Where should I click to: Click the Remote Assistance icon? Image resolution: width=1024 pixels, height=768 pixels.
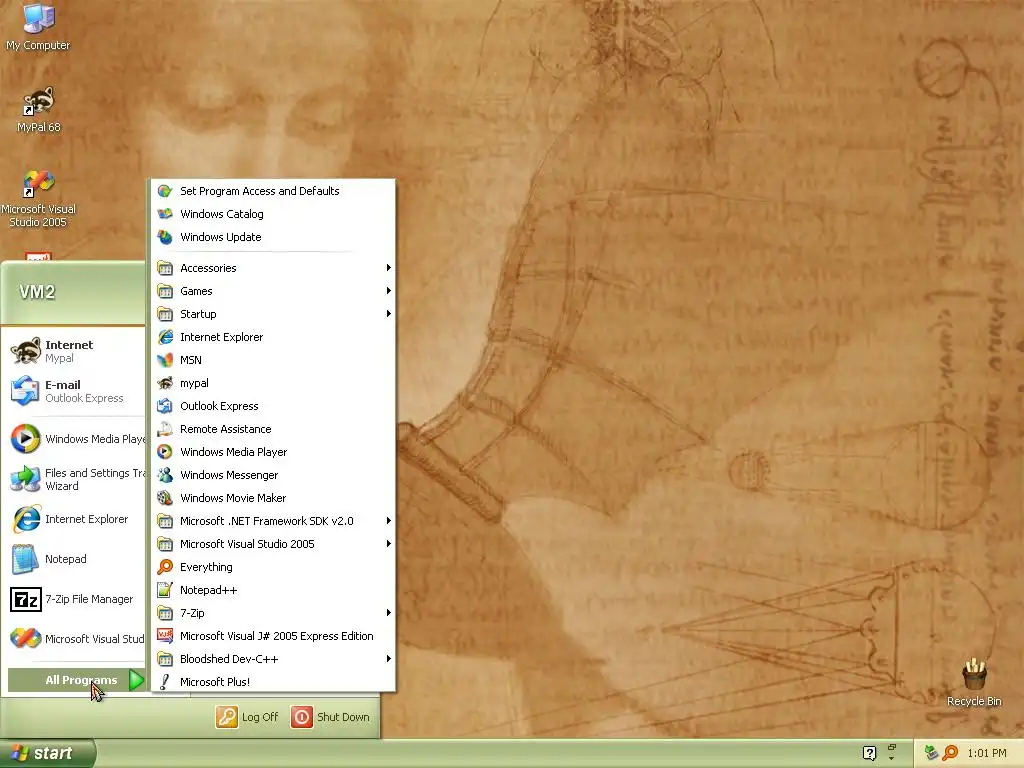coord(165,428)
